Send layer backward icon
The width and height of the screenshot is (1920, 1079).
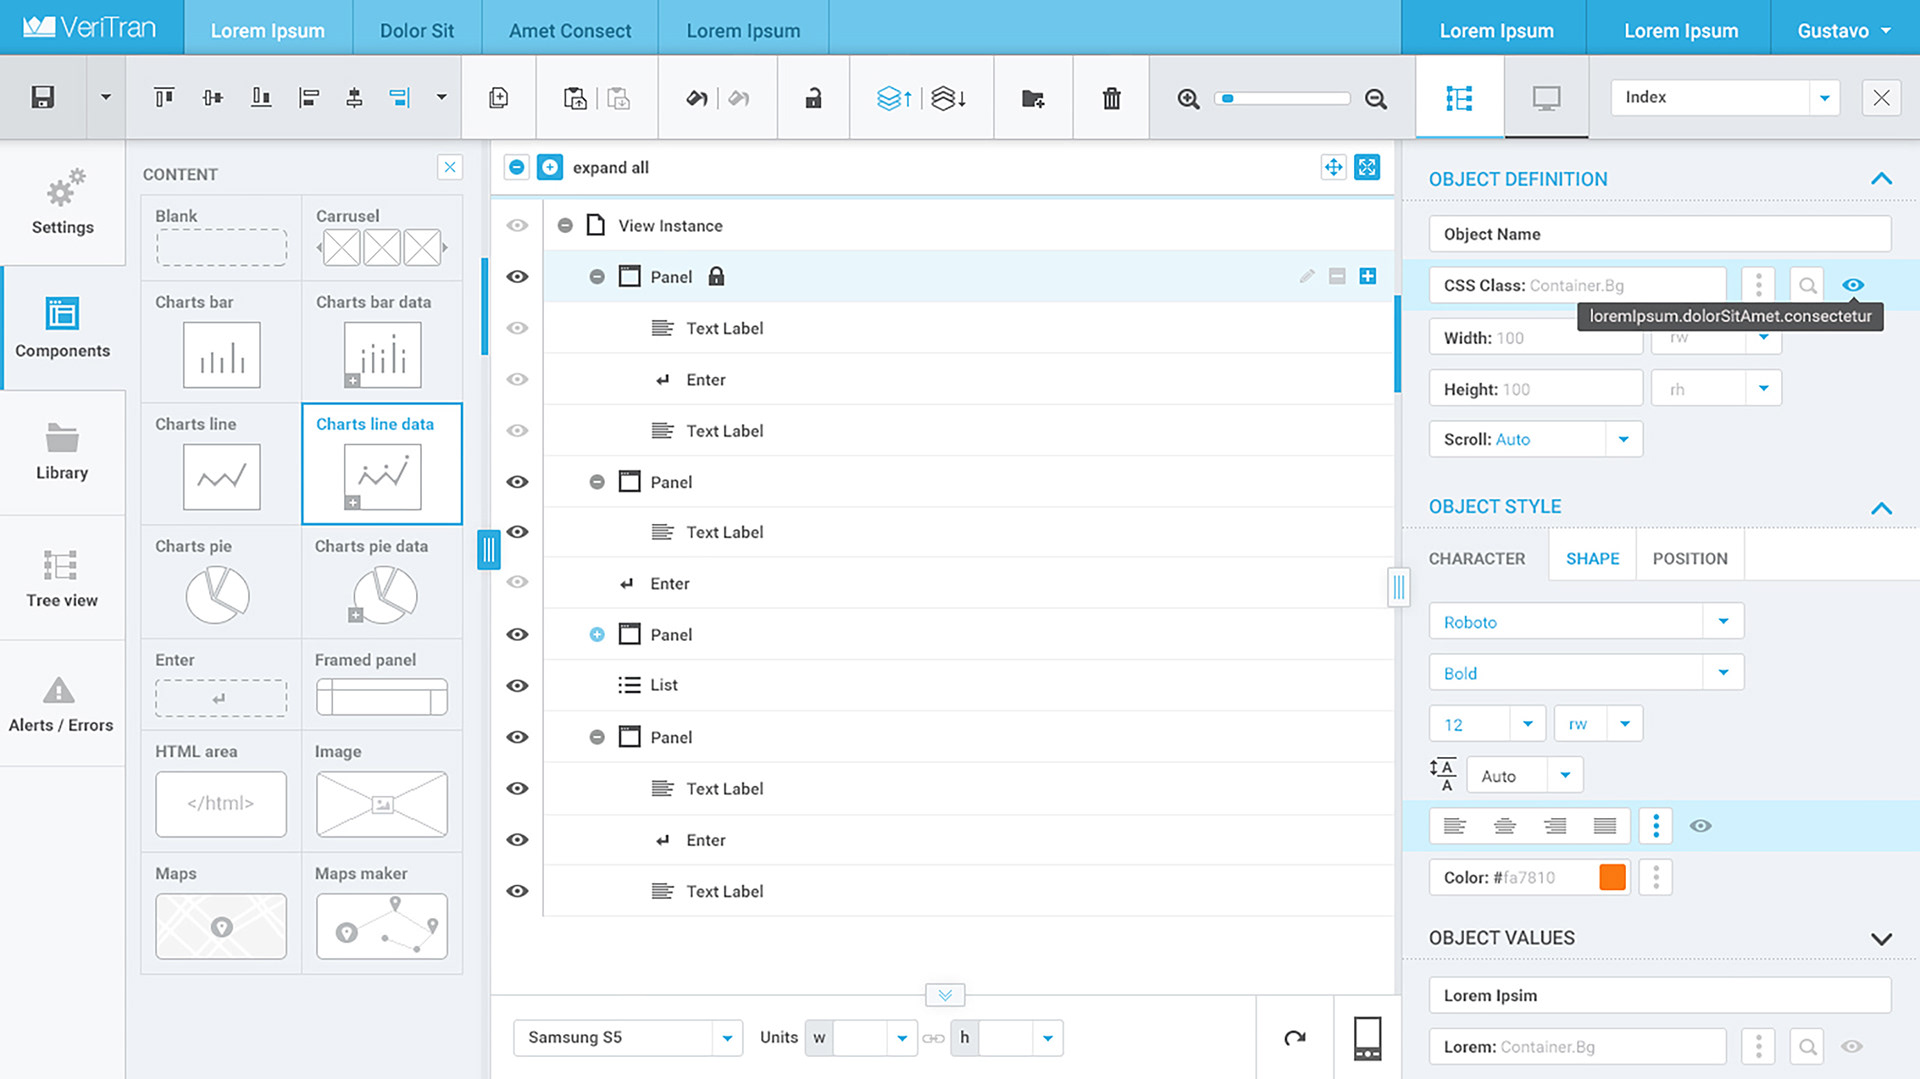click(949, 98)
